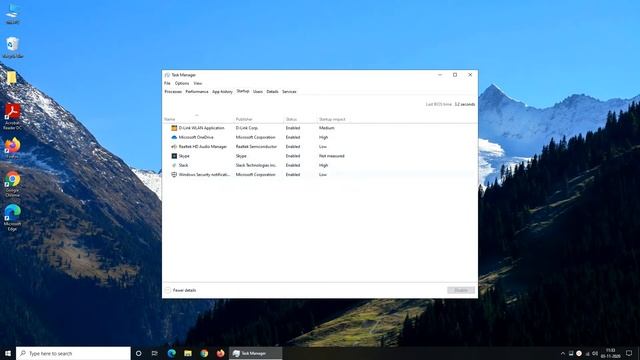
Task: Open Acrobat Reader DC desktop shortcut
Action: [13, 117]
